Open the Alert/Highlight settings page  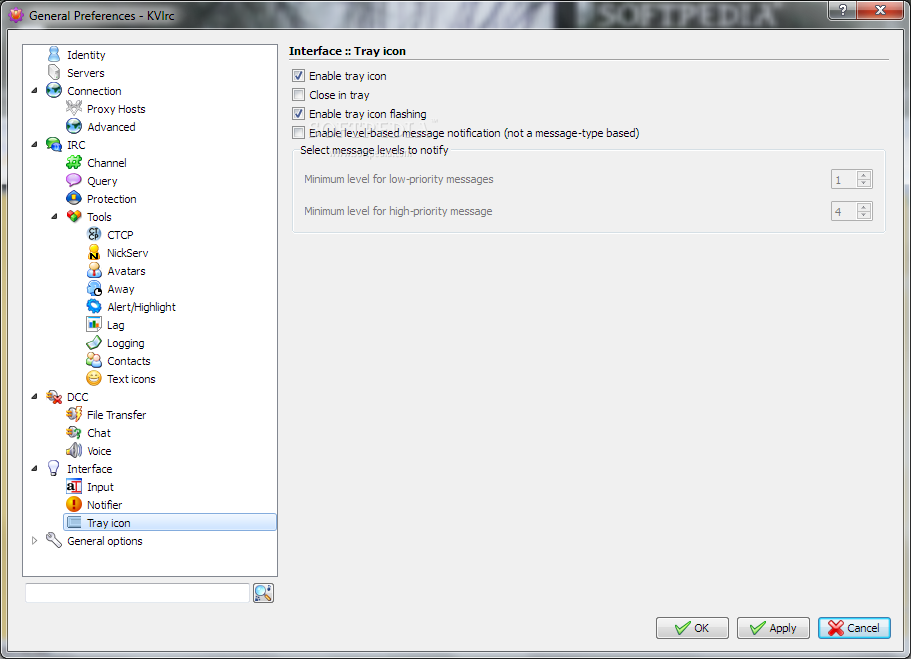point(141,307)
